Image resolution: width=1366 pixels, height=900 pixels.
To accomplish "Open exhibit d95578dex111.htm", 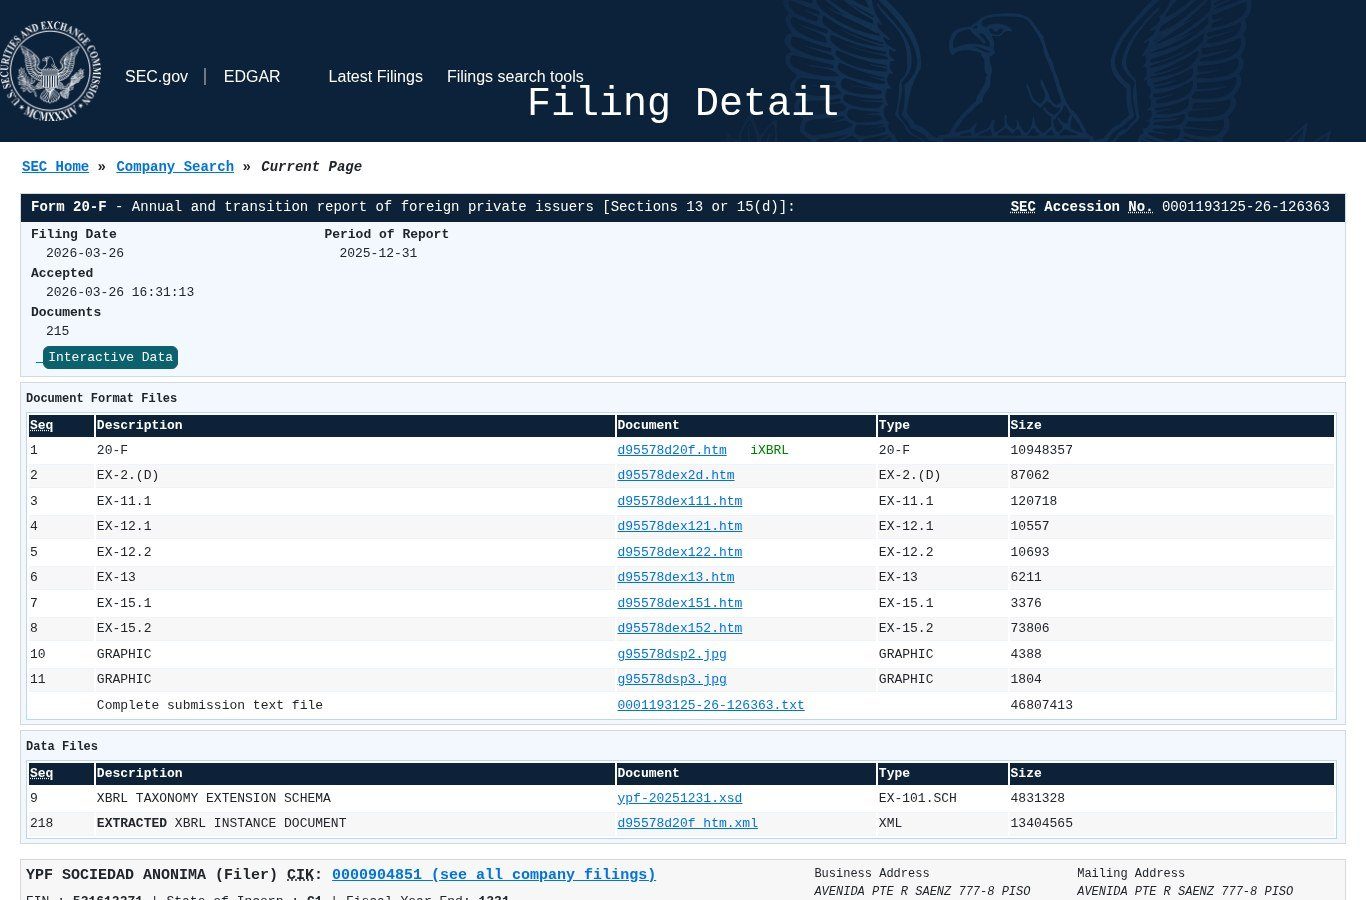I will (680, 501).
